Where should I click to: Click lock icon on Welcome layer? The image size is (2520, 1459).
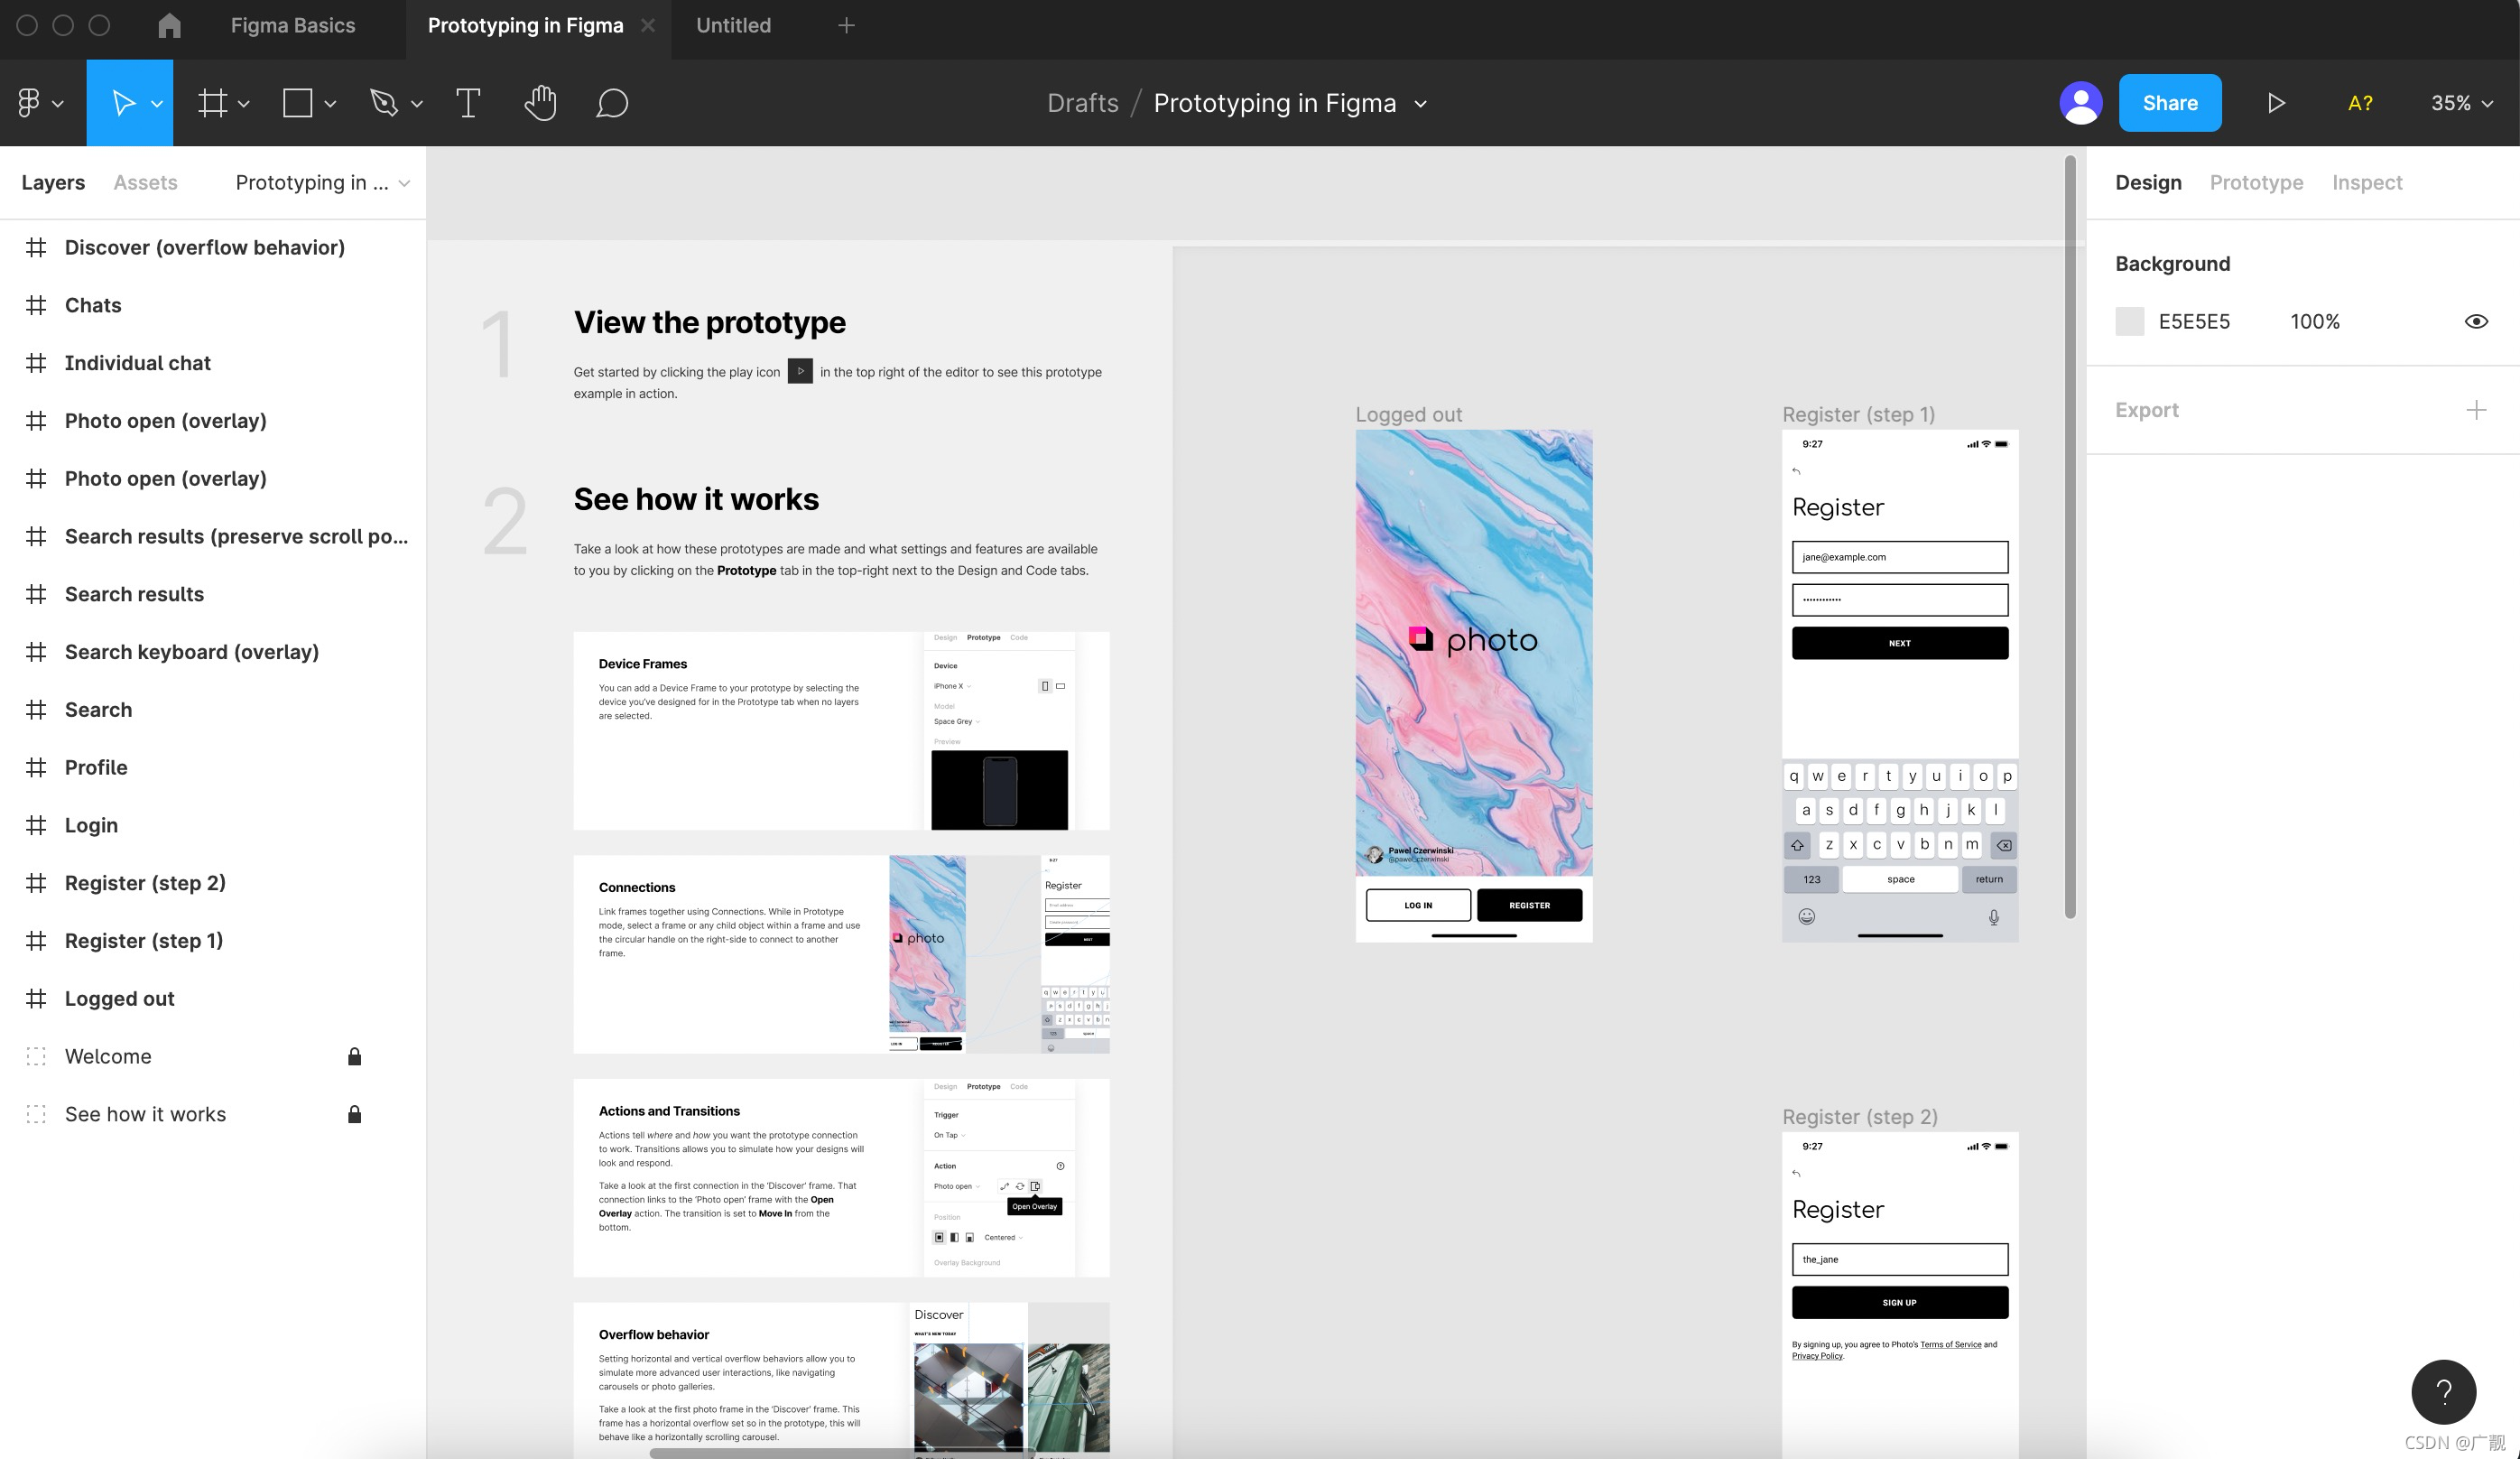click(354, 1056)
